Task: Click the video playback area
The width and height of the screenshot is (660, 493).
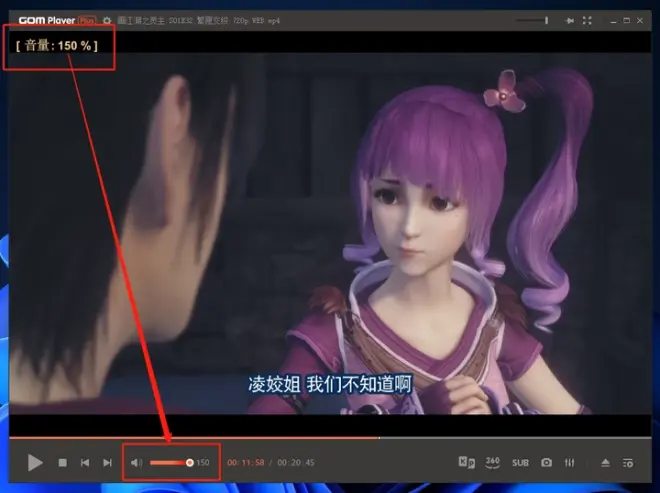Action: [330, 233]
